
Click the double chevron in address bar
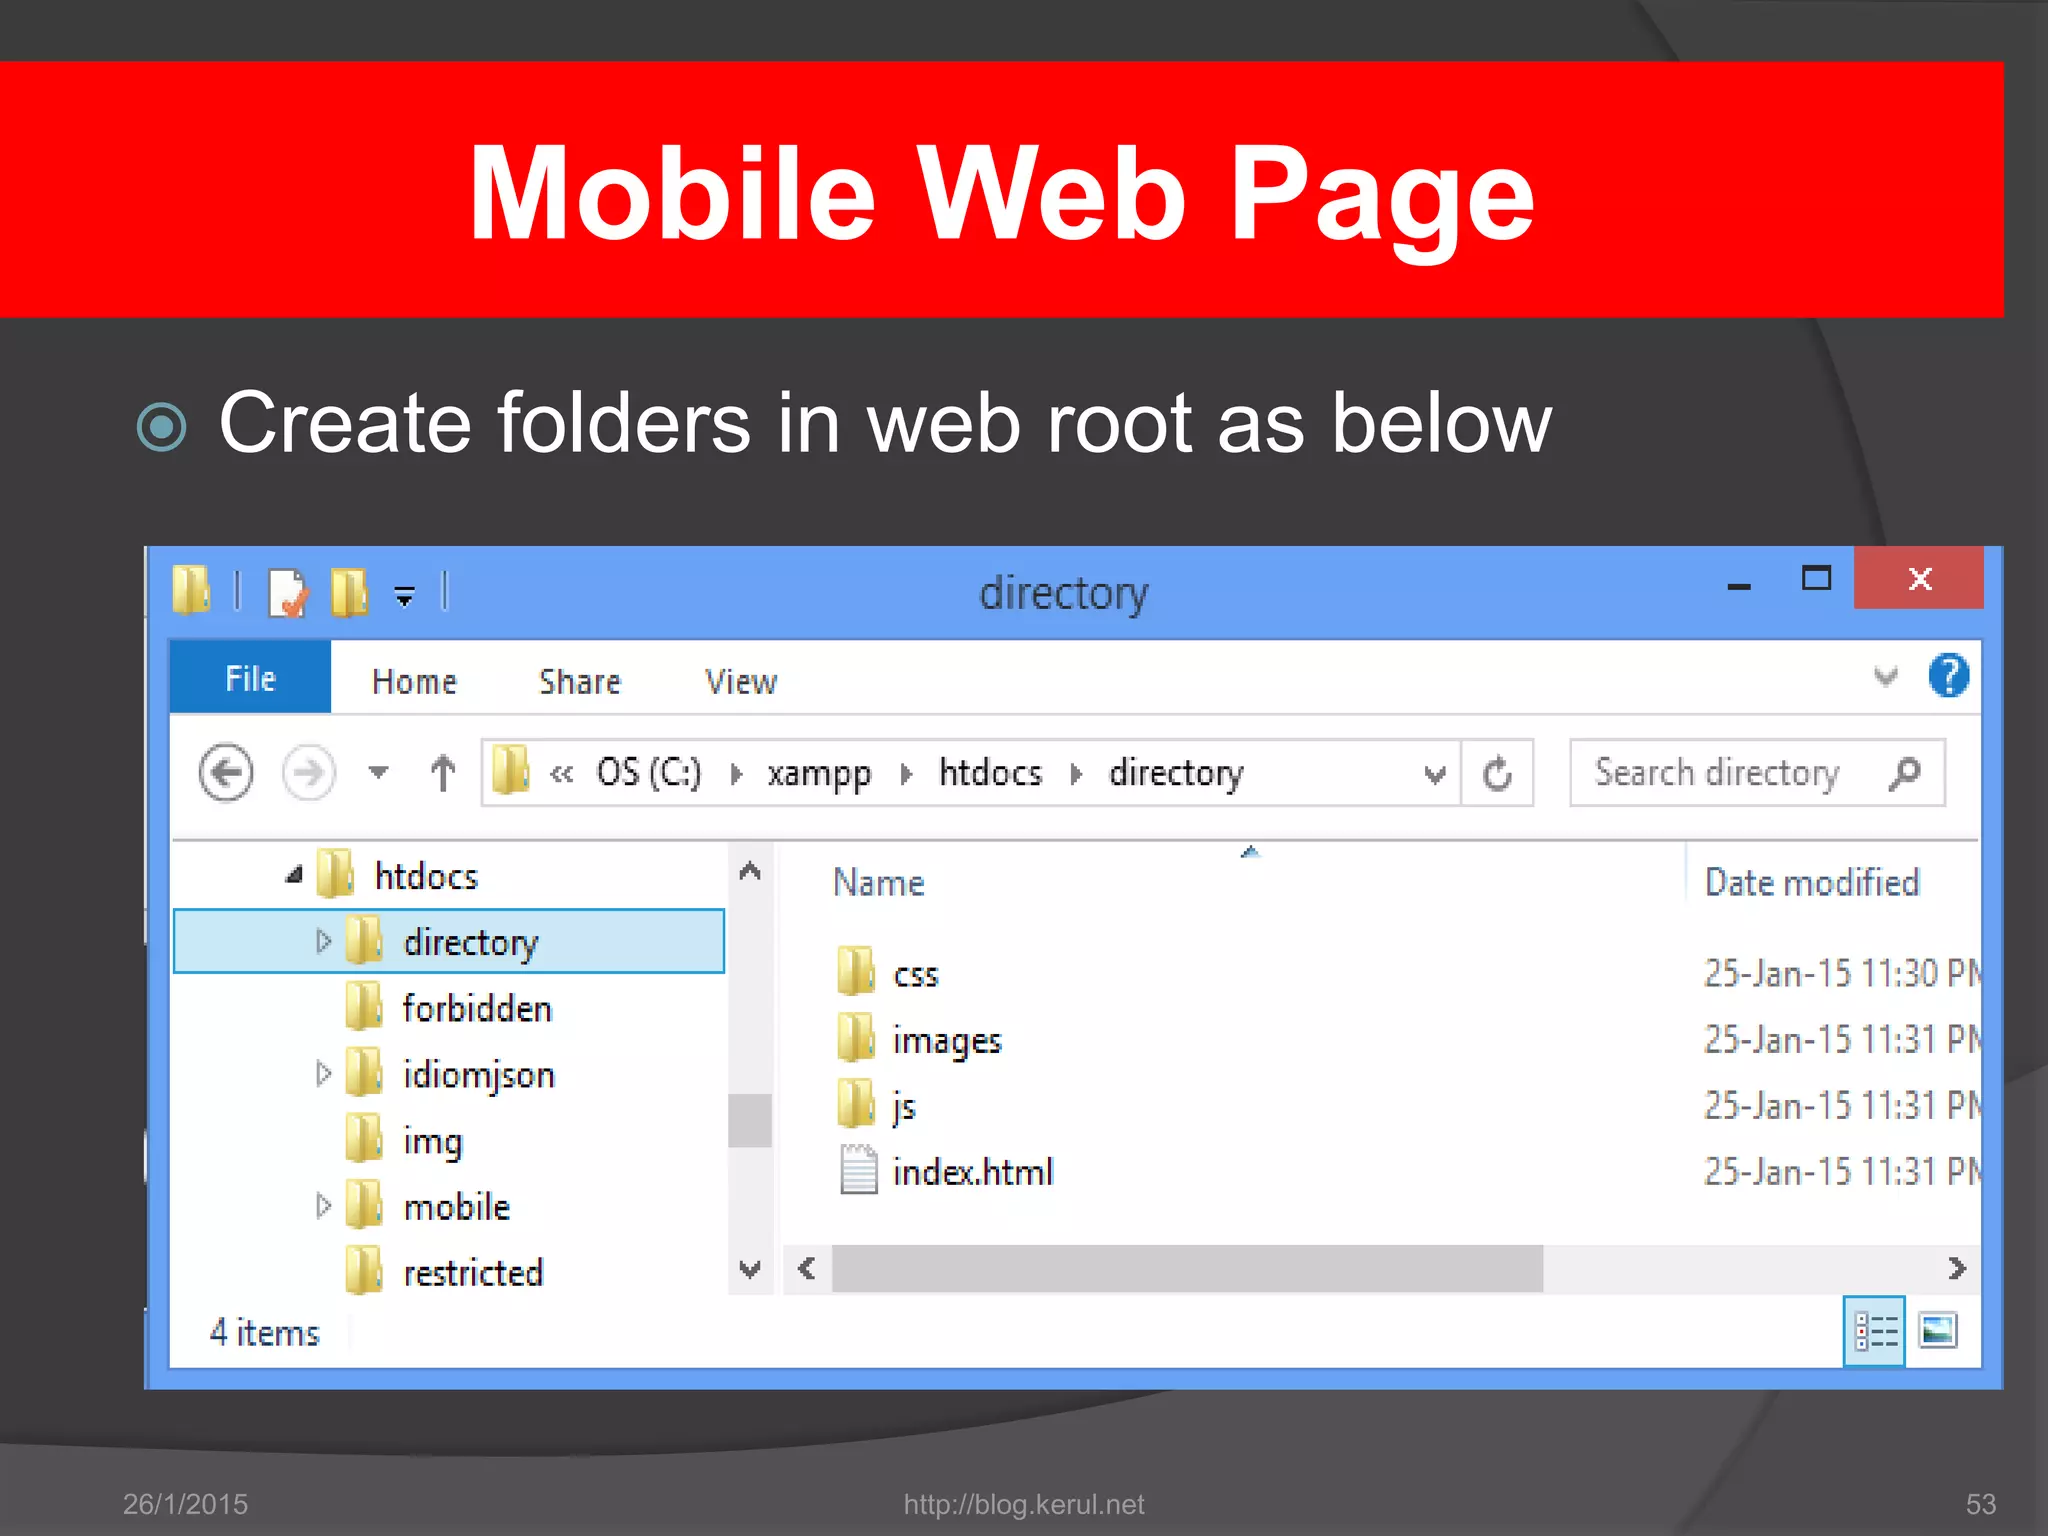pyautogui.click(x=562, y=774)
